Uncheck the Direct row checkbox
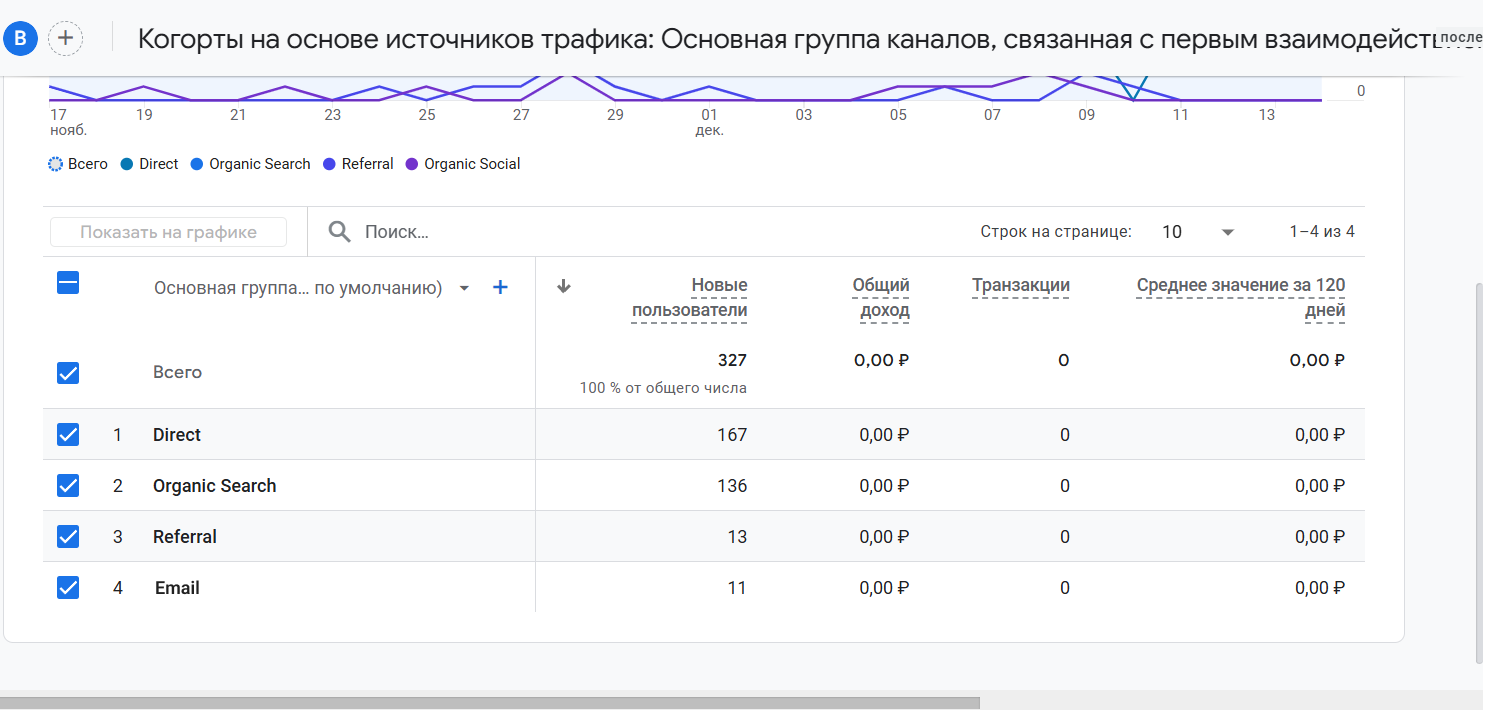 click(68, 435)
